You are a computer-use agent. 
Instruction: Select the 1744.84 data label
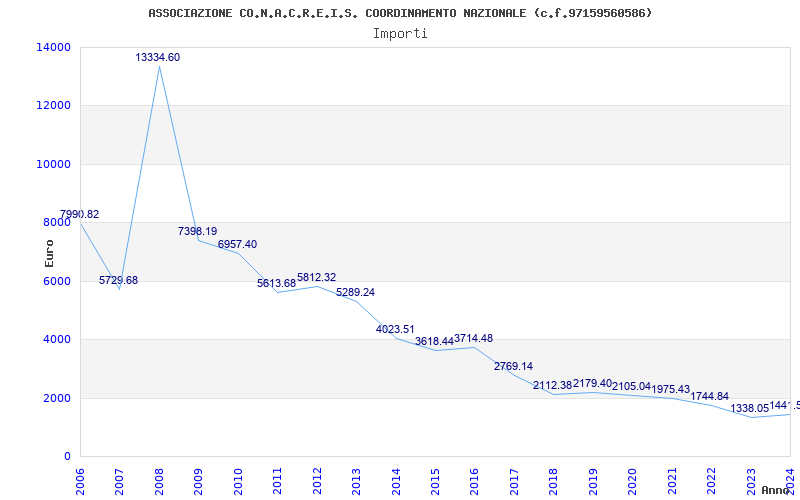(x=710, y=396)
